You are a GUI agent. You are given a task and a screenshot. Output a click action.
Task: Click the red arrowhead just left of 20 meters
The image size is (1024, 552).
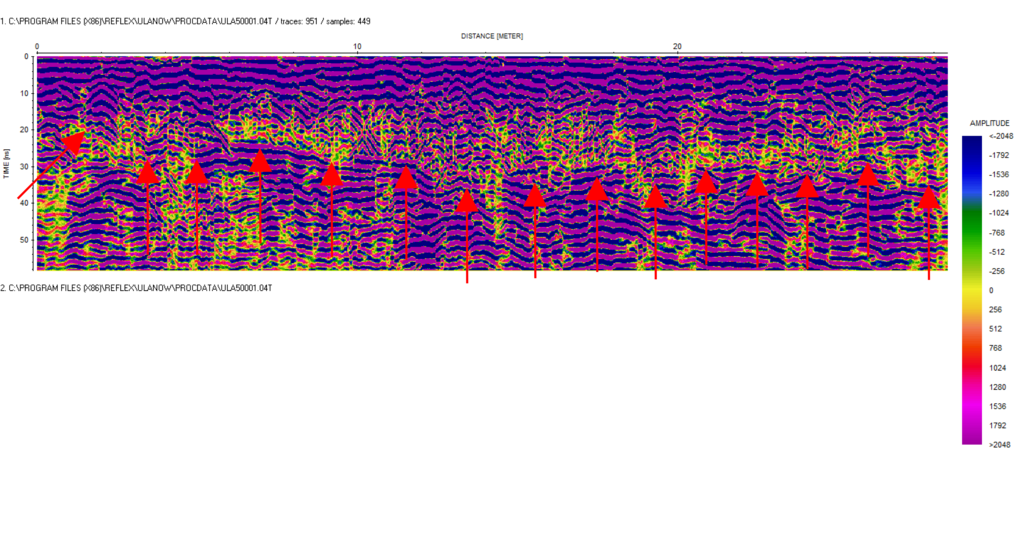click(655, 197)
